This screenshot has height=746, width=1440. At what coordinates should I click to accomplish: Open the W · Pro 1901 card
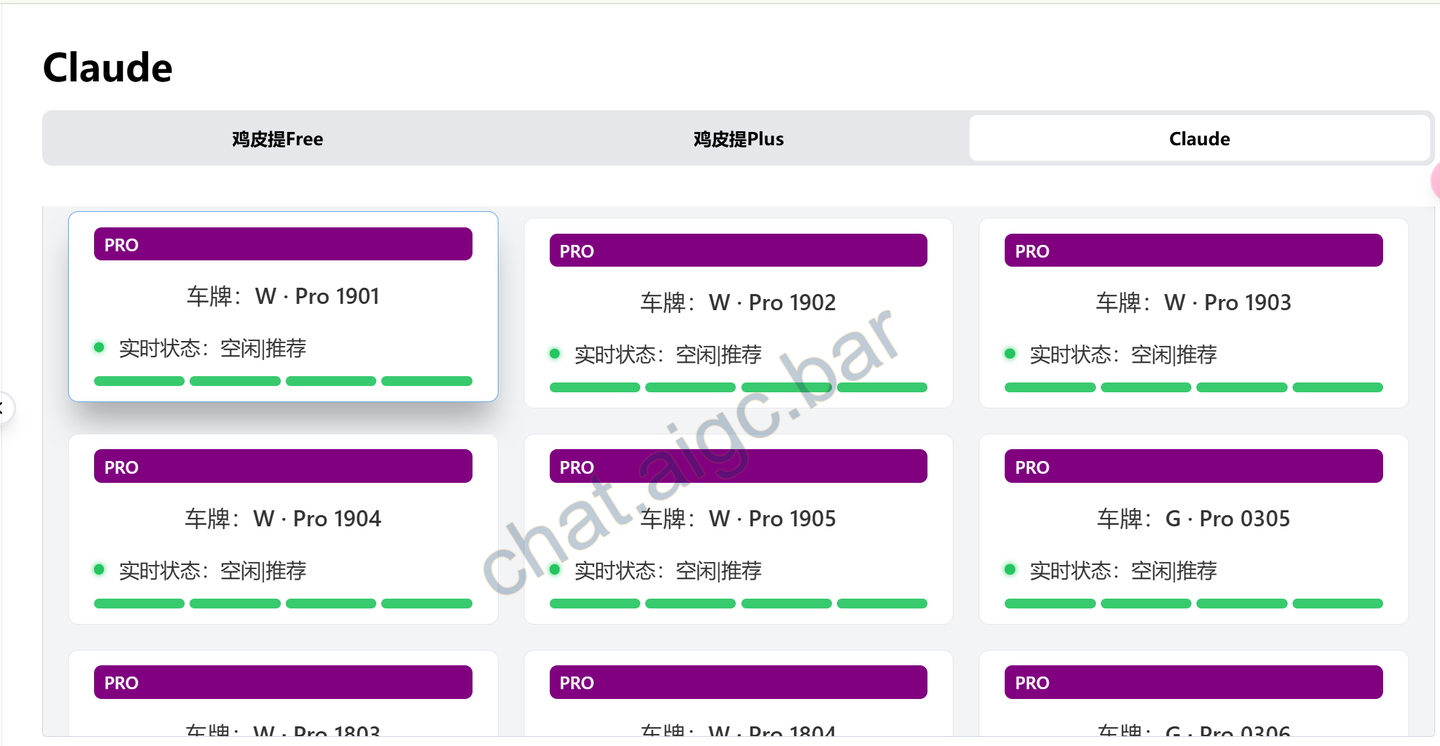(283, 306)
